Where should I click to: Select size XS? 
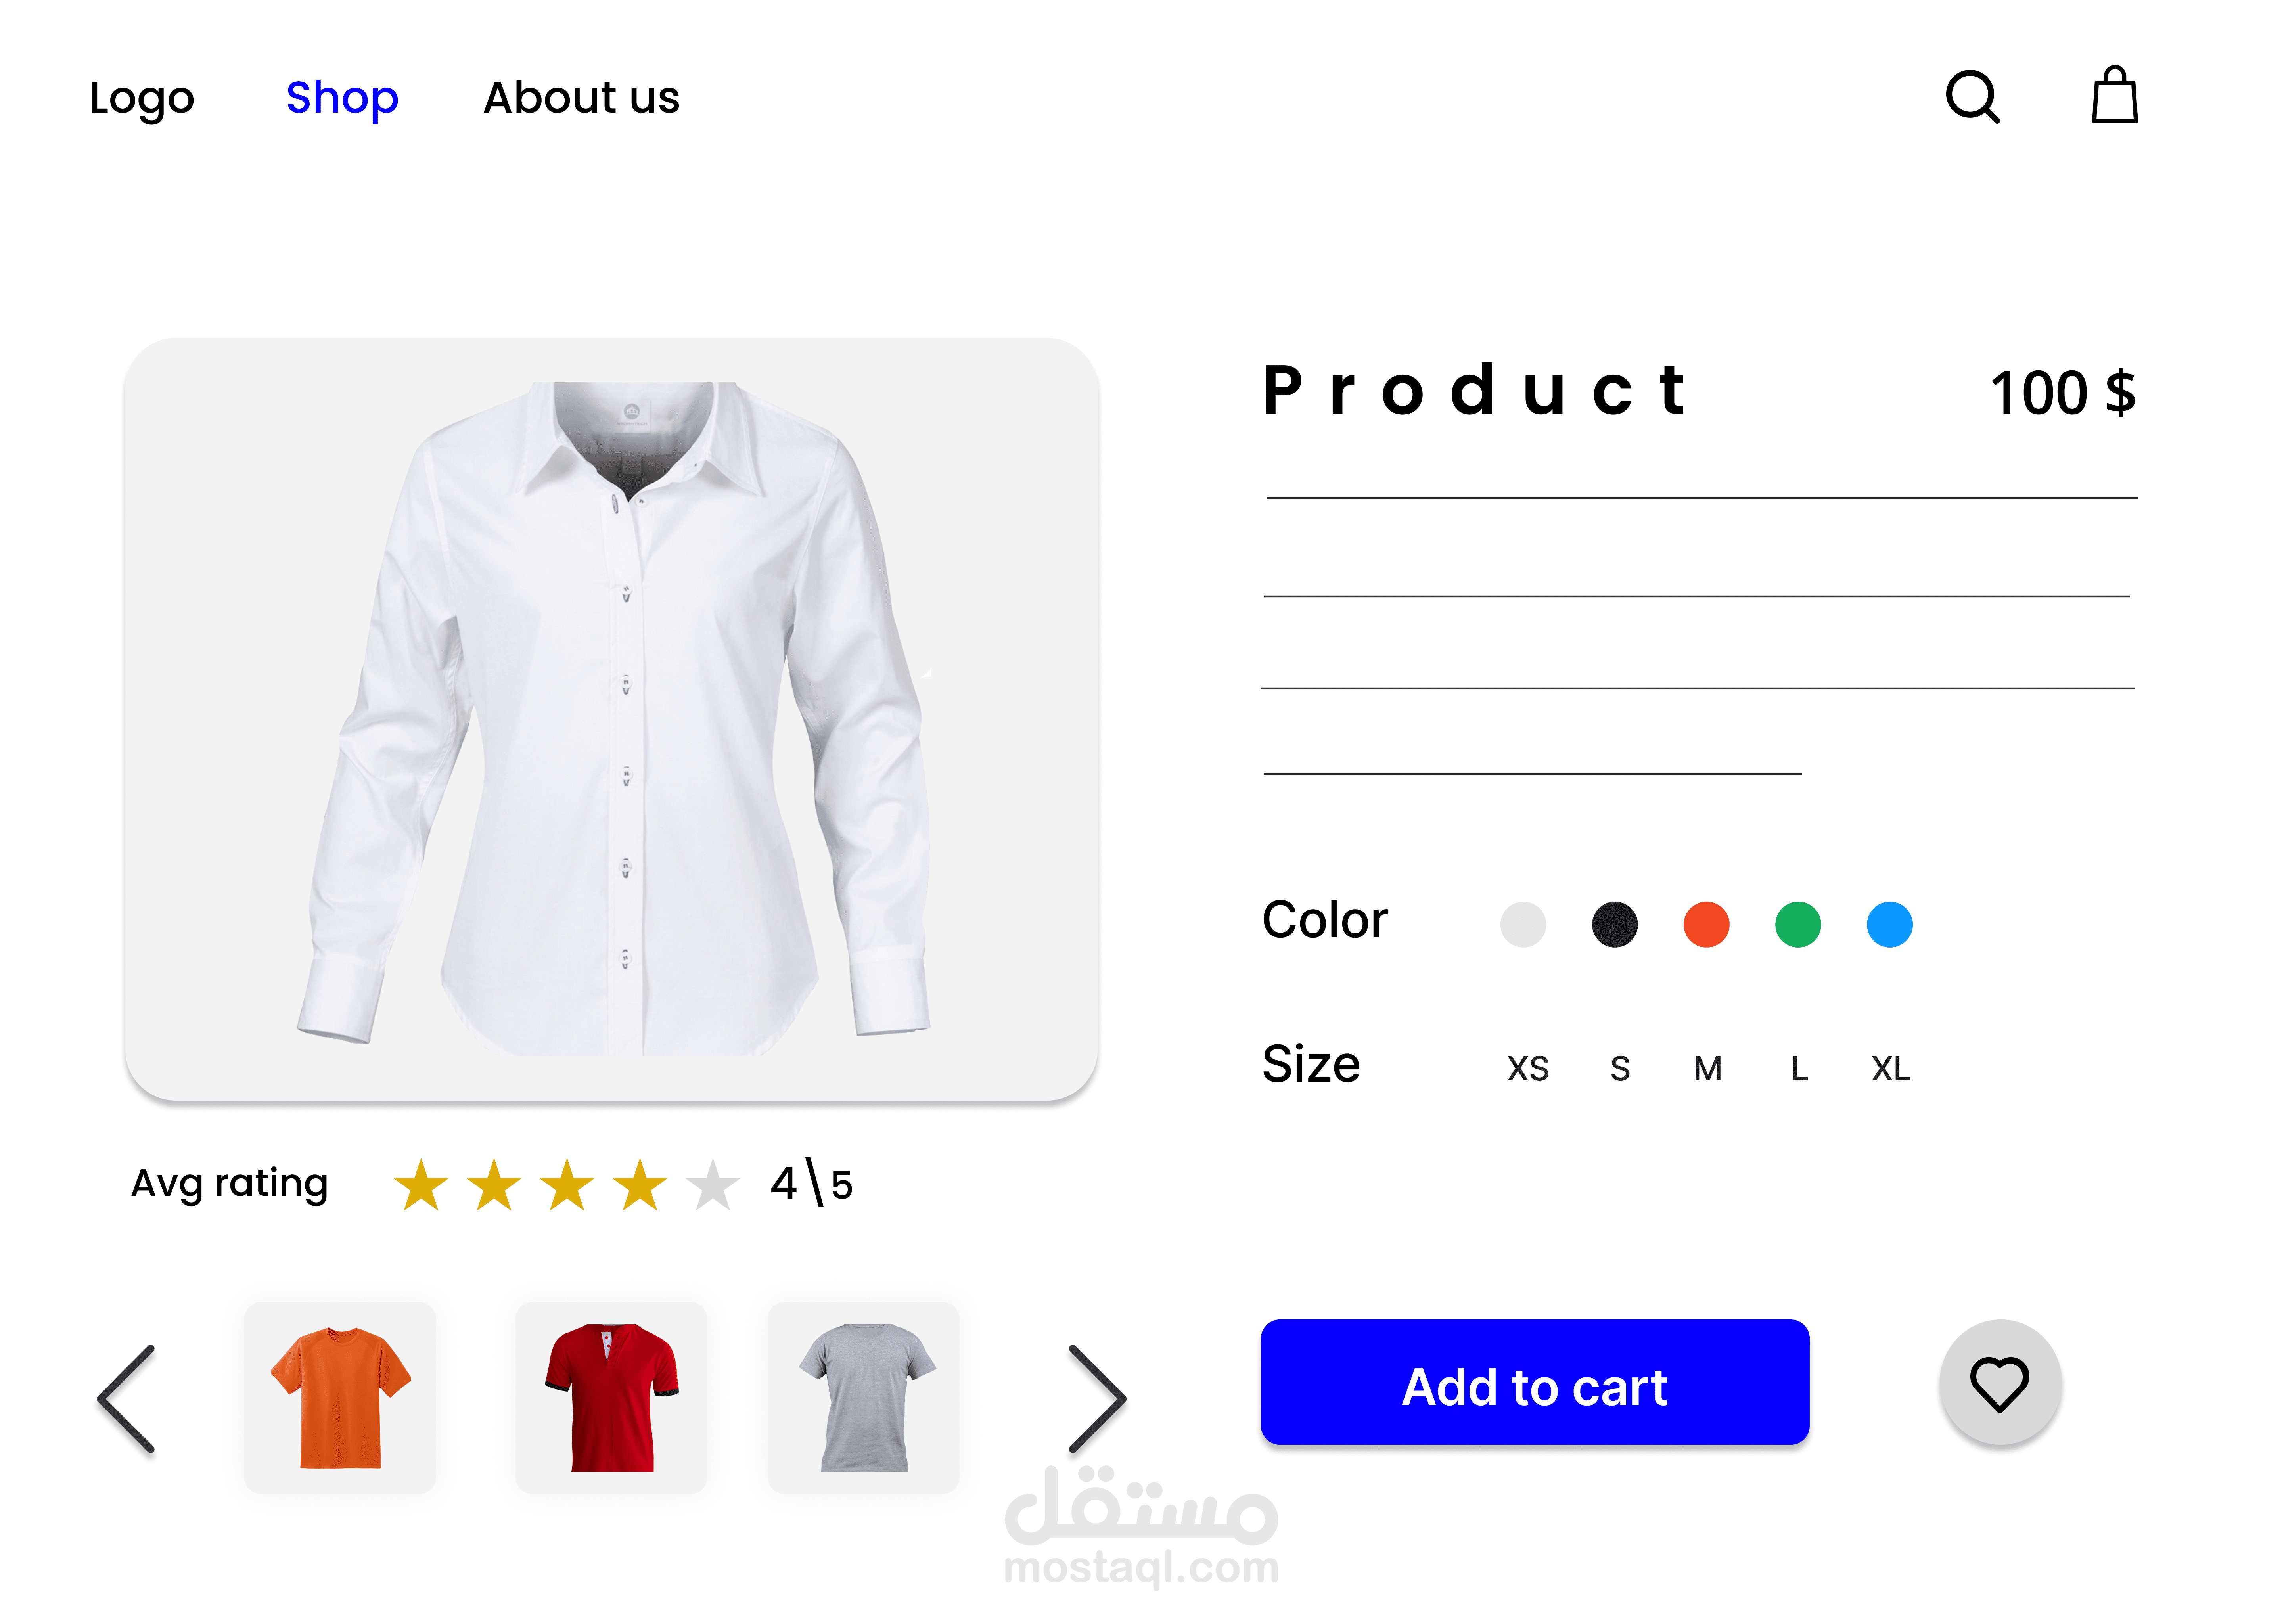(1528, 1069)
